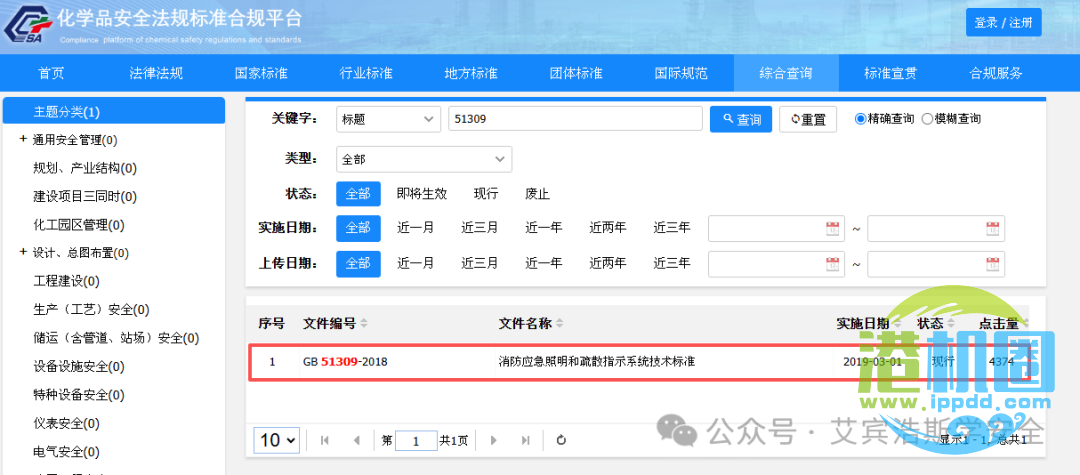This screenshot has height=475, width=1080.
Task: Open 国家标准 navigation tab
Action: [x=261, y=73]
